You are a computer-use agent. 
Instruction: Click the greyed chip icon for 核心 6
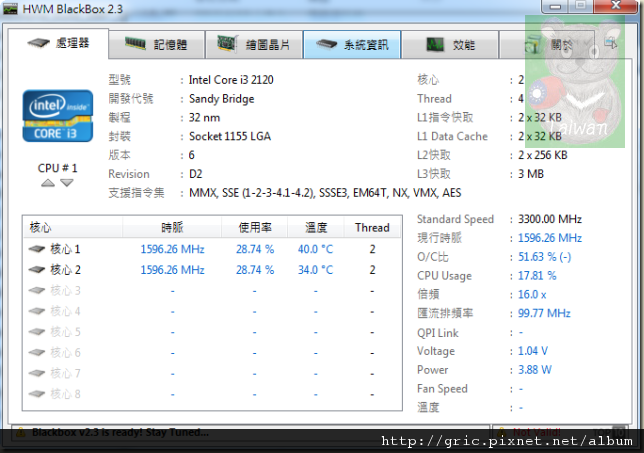point(37,352)
